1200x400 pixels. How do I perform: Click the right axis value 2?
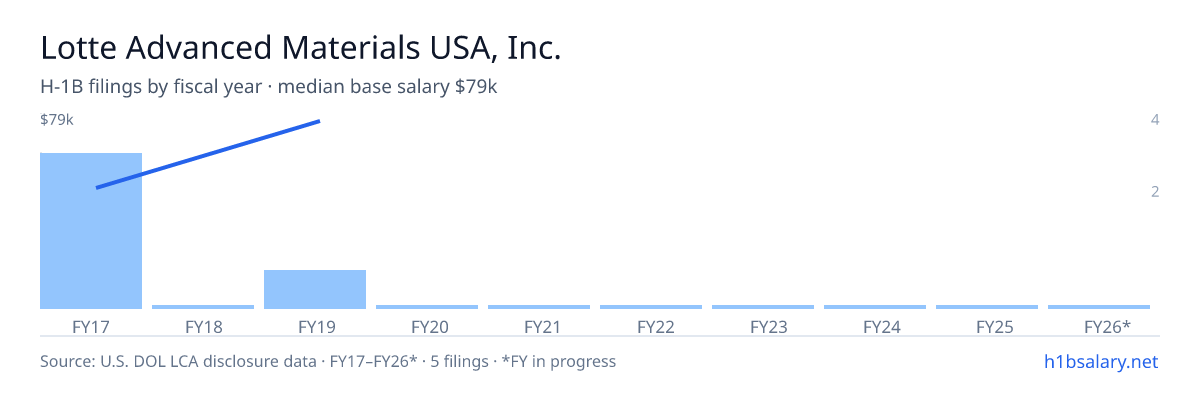point(1155,191)
